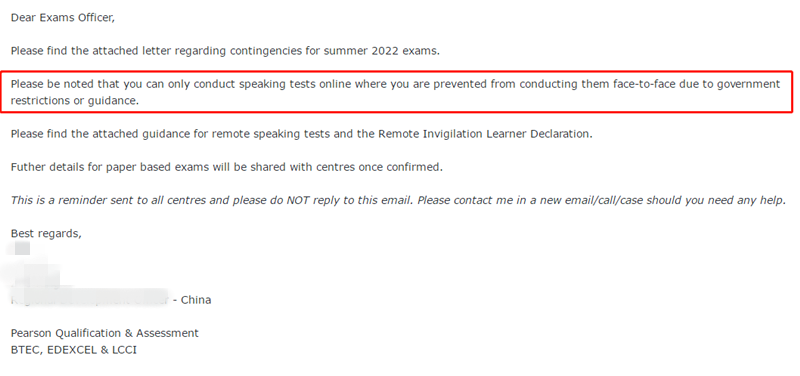This screenshot has height=376, width=800.
Task: Click 'Please be noted' at the start of the highlight
Action: [x=47, y=84]
